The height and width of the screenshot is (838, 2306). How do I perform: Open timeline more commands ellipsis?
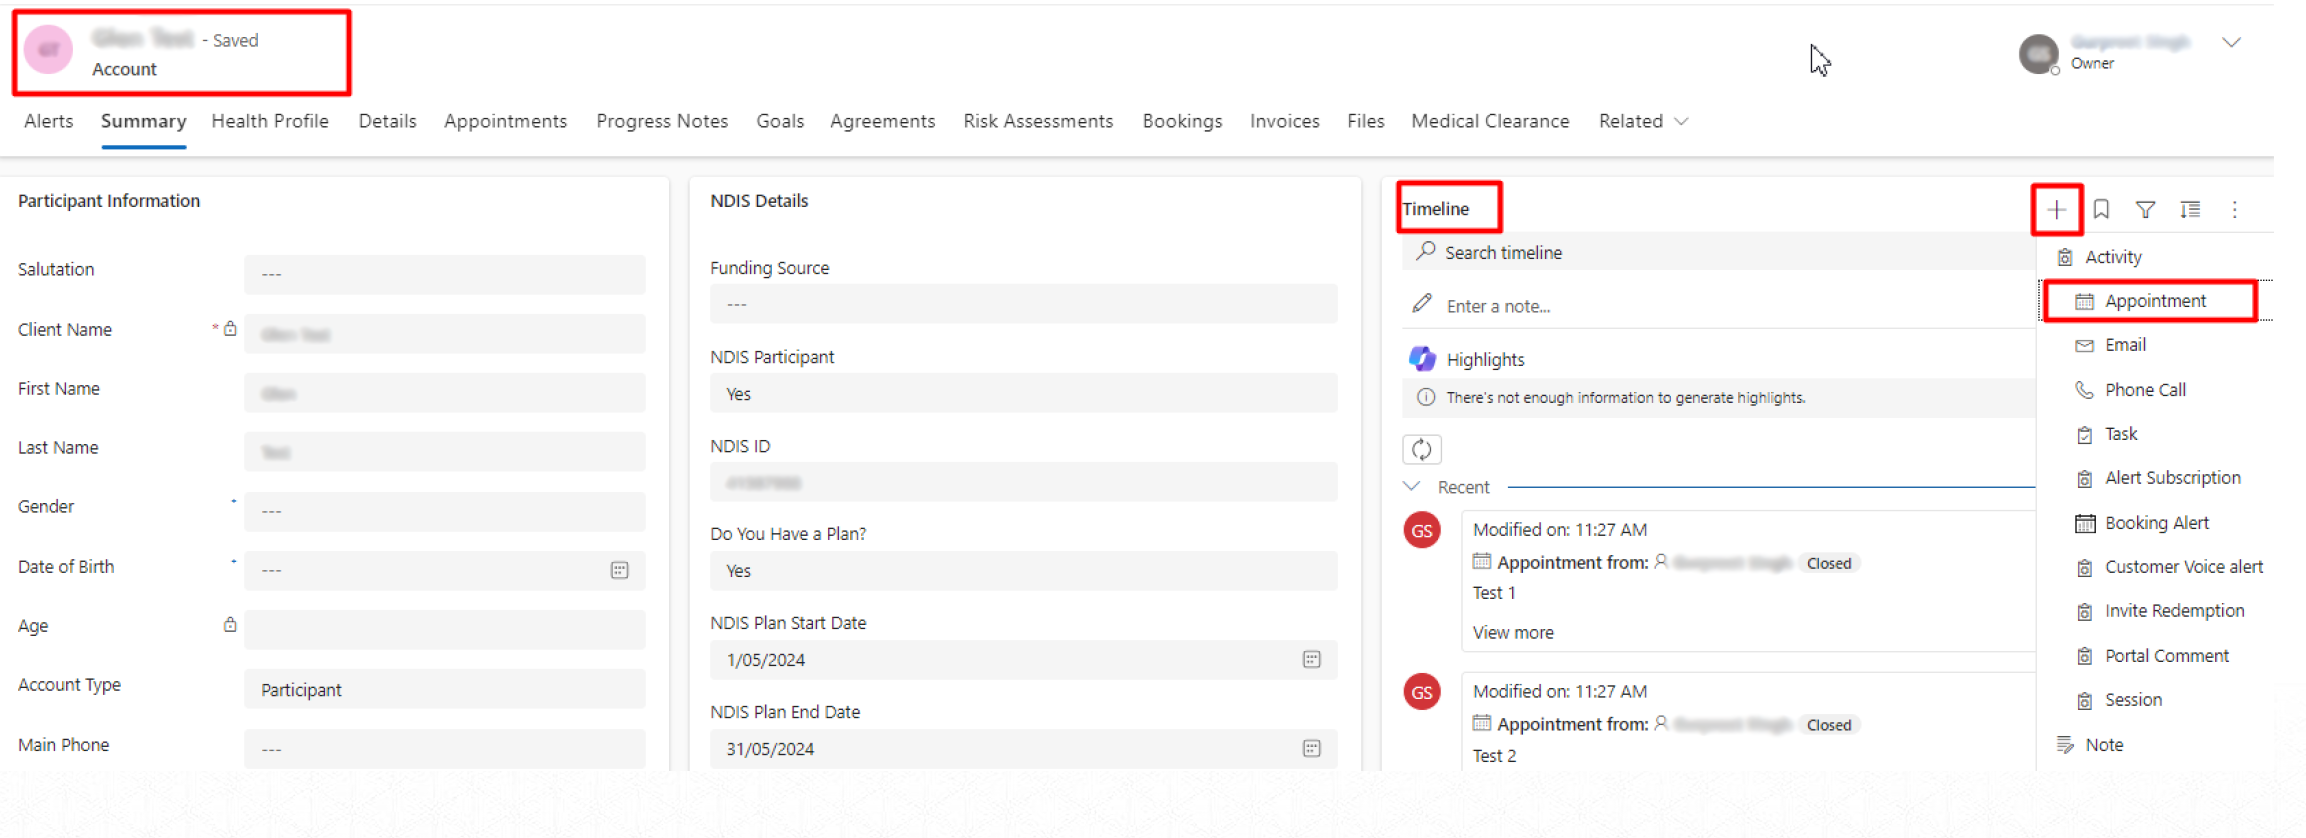2235,210
